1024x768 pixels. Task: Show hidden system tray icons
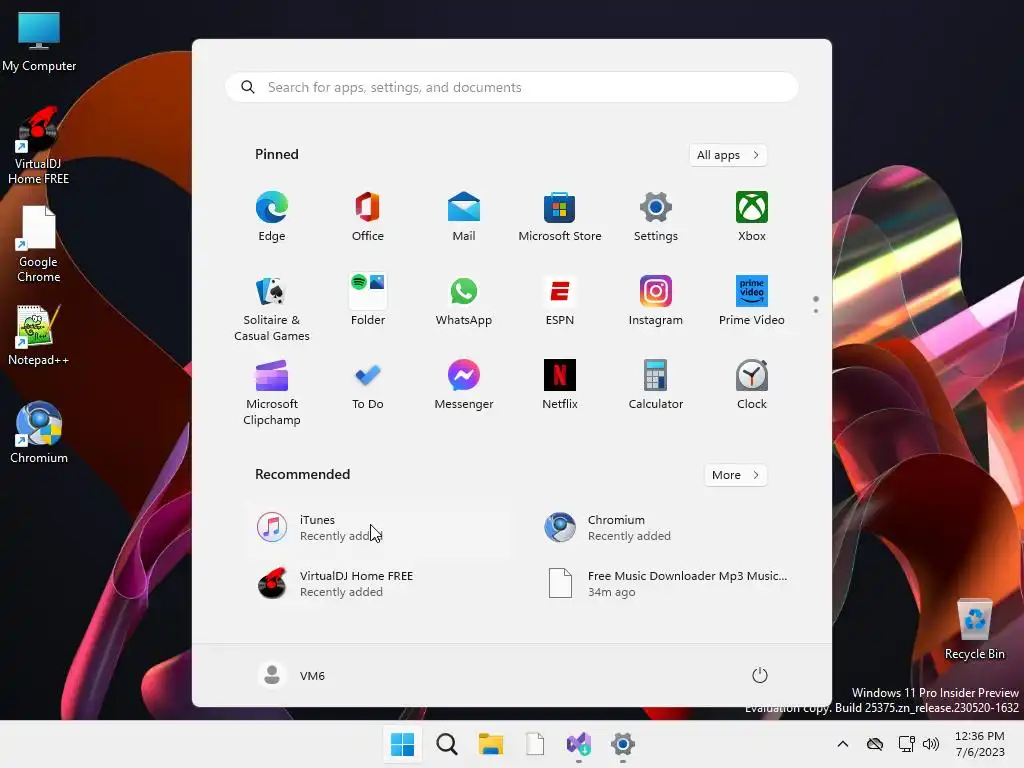pyautogui.click(x=843, y=744)
